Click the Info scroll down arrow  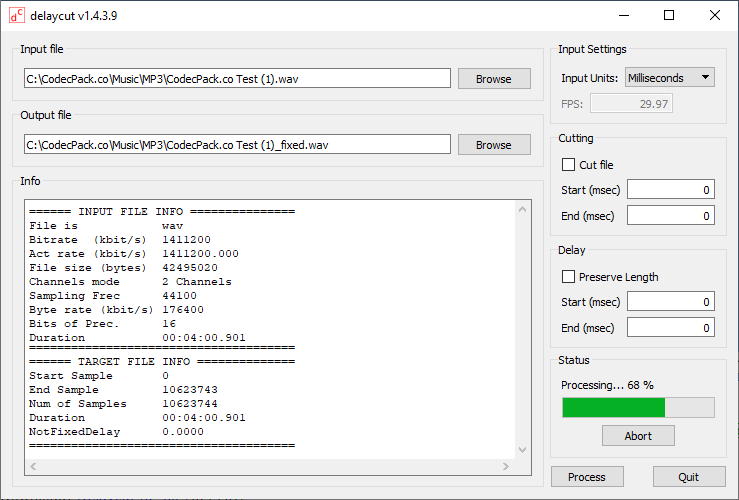[522, 450]
